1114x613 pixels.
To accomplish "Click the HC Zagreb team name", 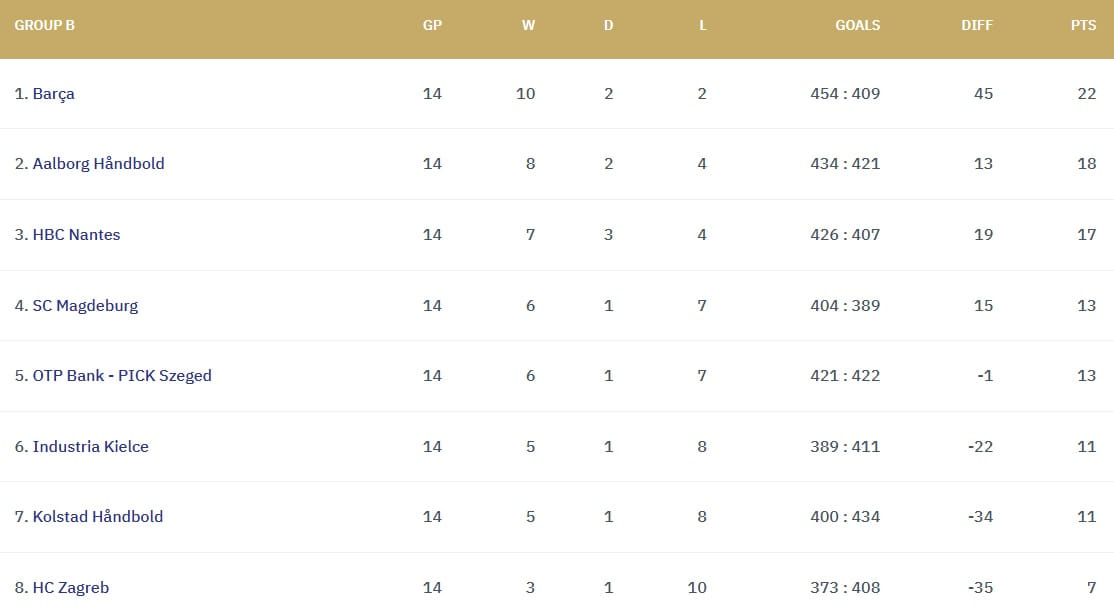I will click(70, 588).
